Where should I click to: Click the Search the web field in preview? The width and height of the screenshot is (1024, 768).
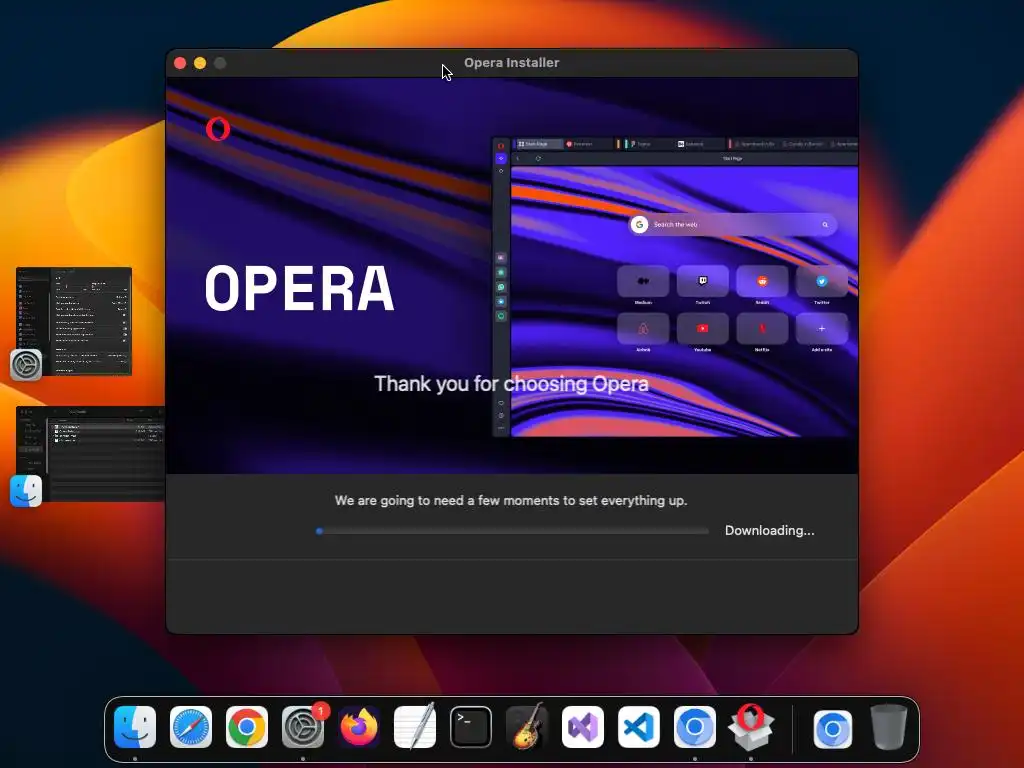click(732, 225)
